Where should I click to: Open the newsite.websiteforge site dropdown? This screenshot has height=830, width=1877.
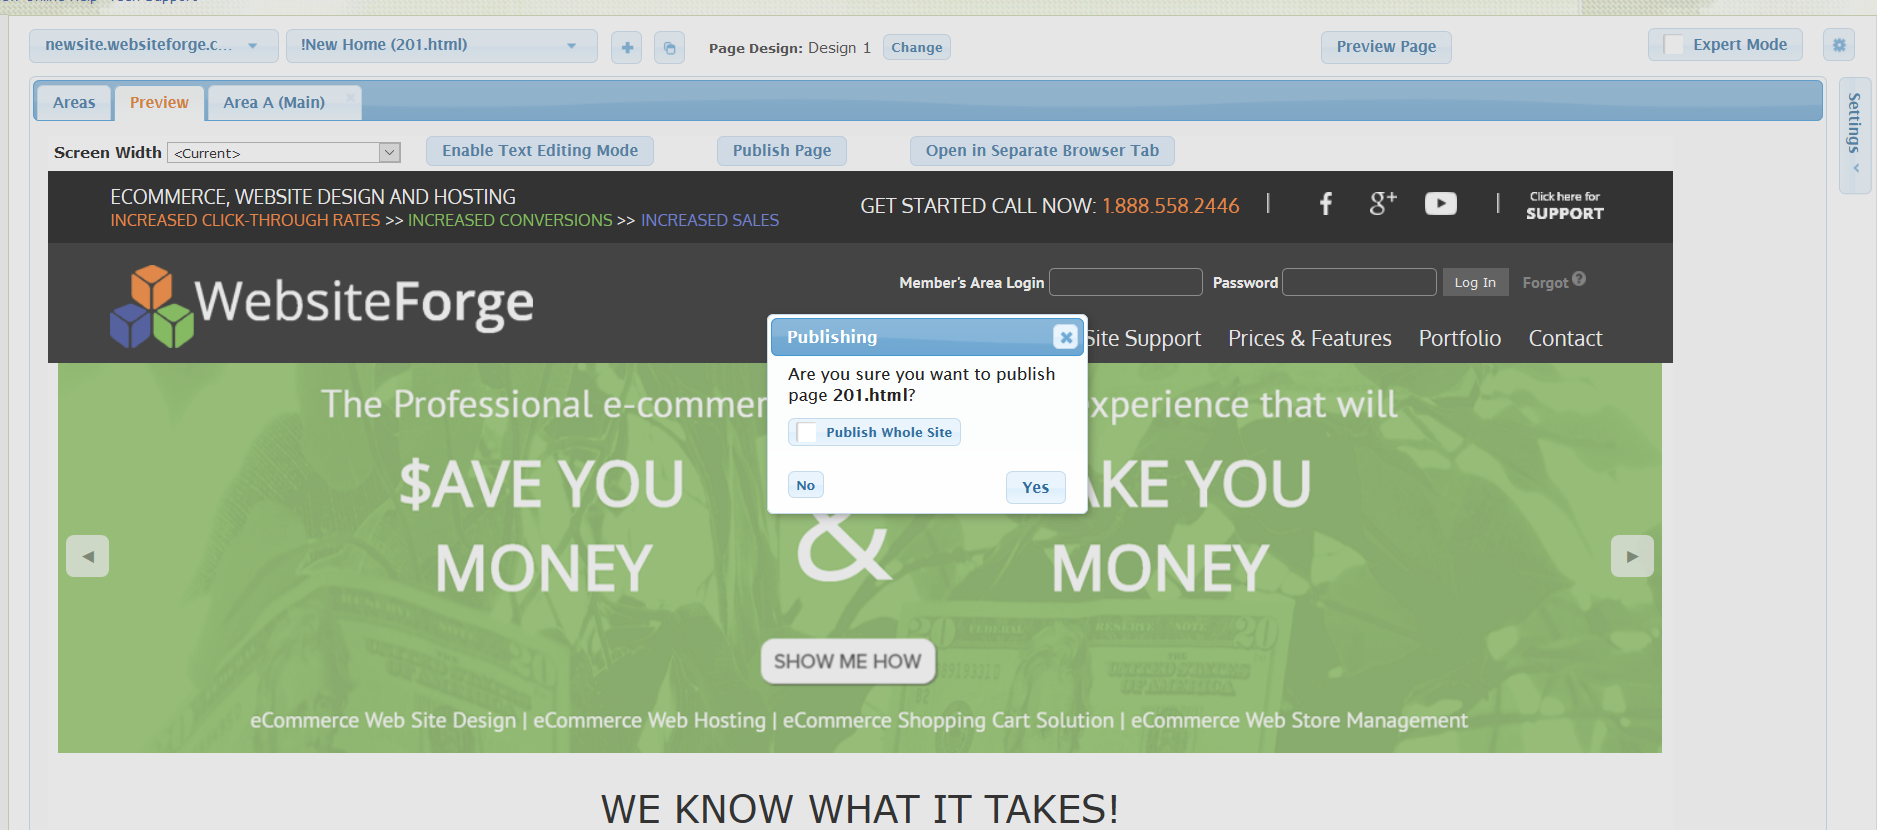coord(154,45)
